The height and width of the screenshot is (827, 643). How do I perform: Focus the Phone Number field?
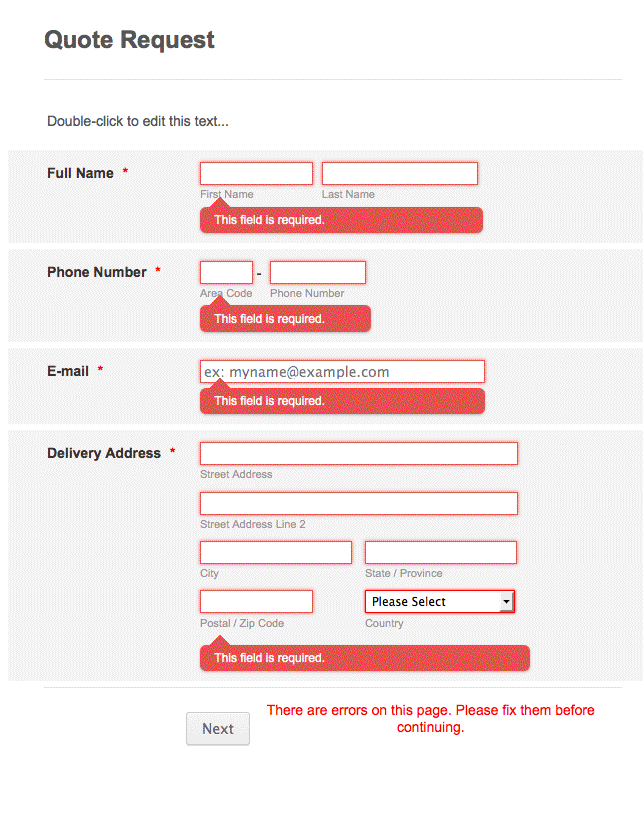click(317, 272)
